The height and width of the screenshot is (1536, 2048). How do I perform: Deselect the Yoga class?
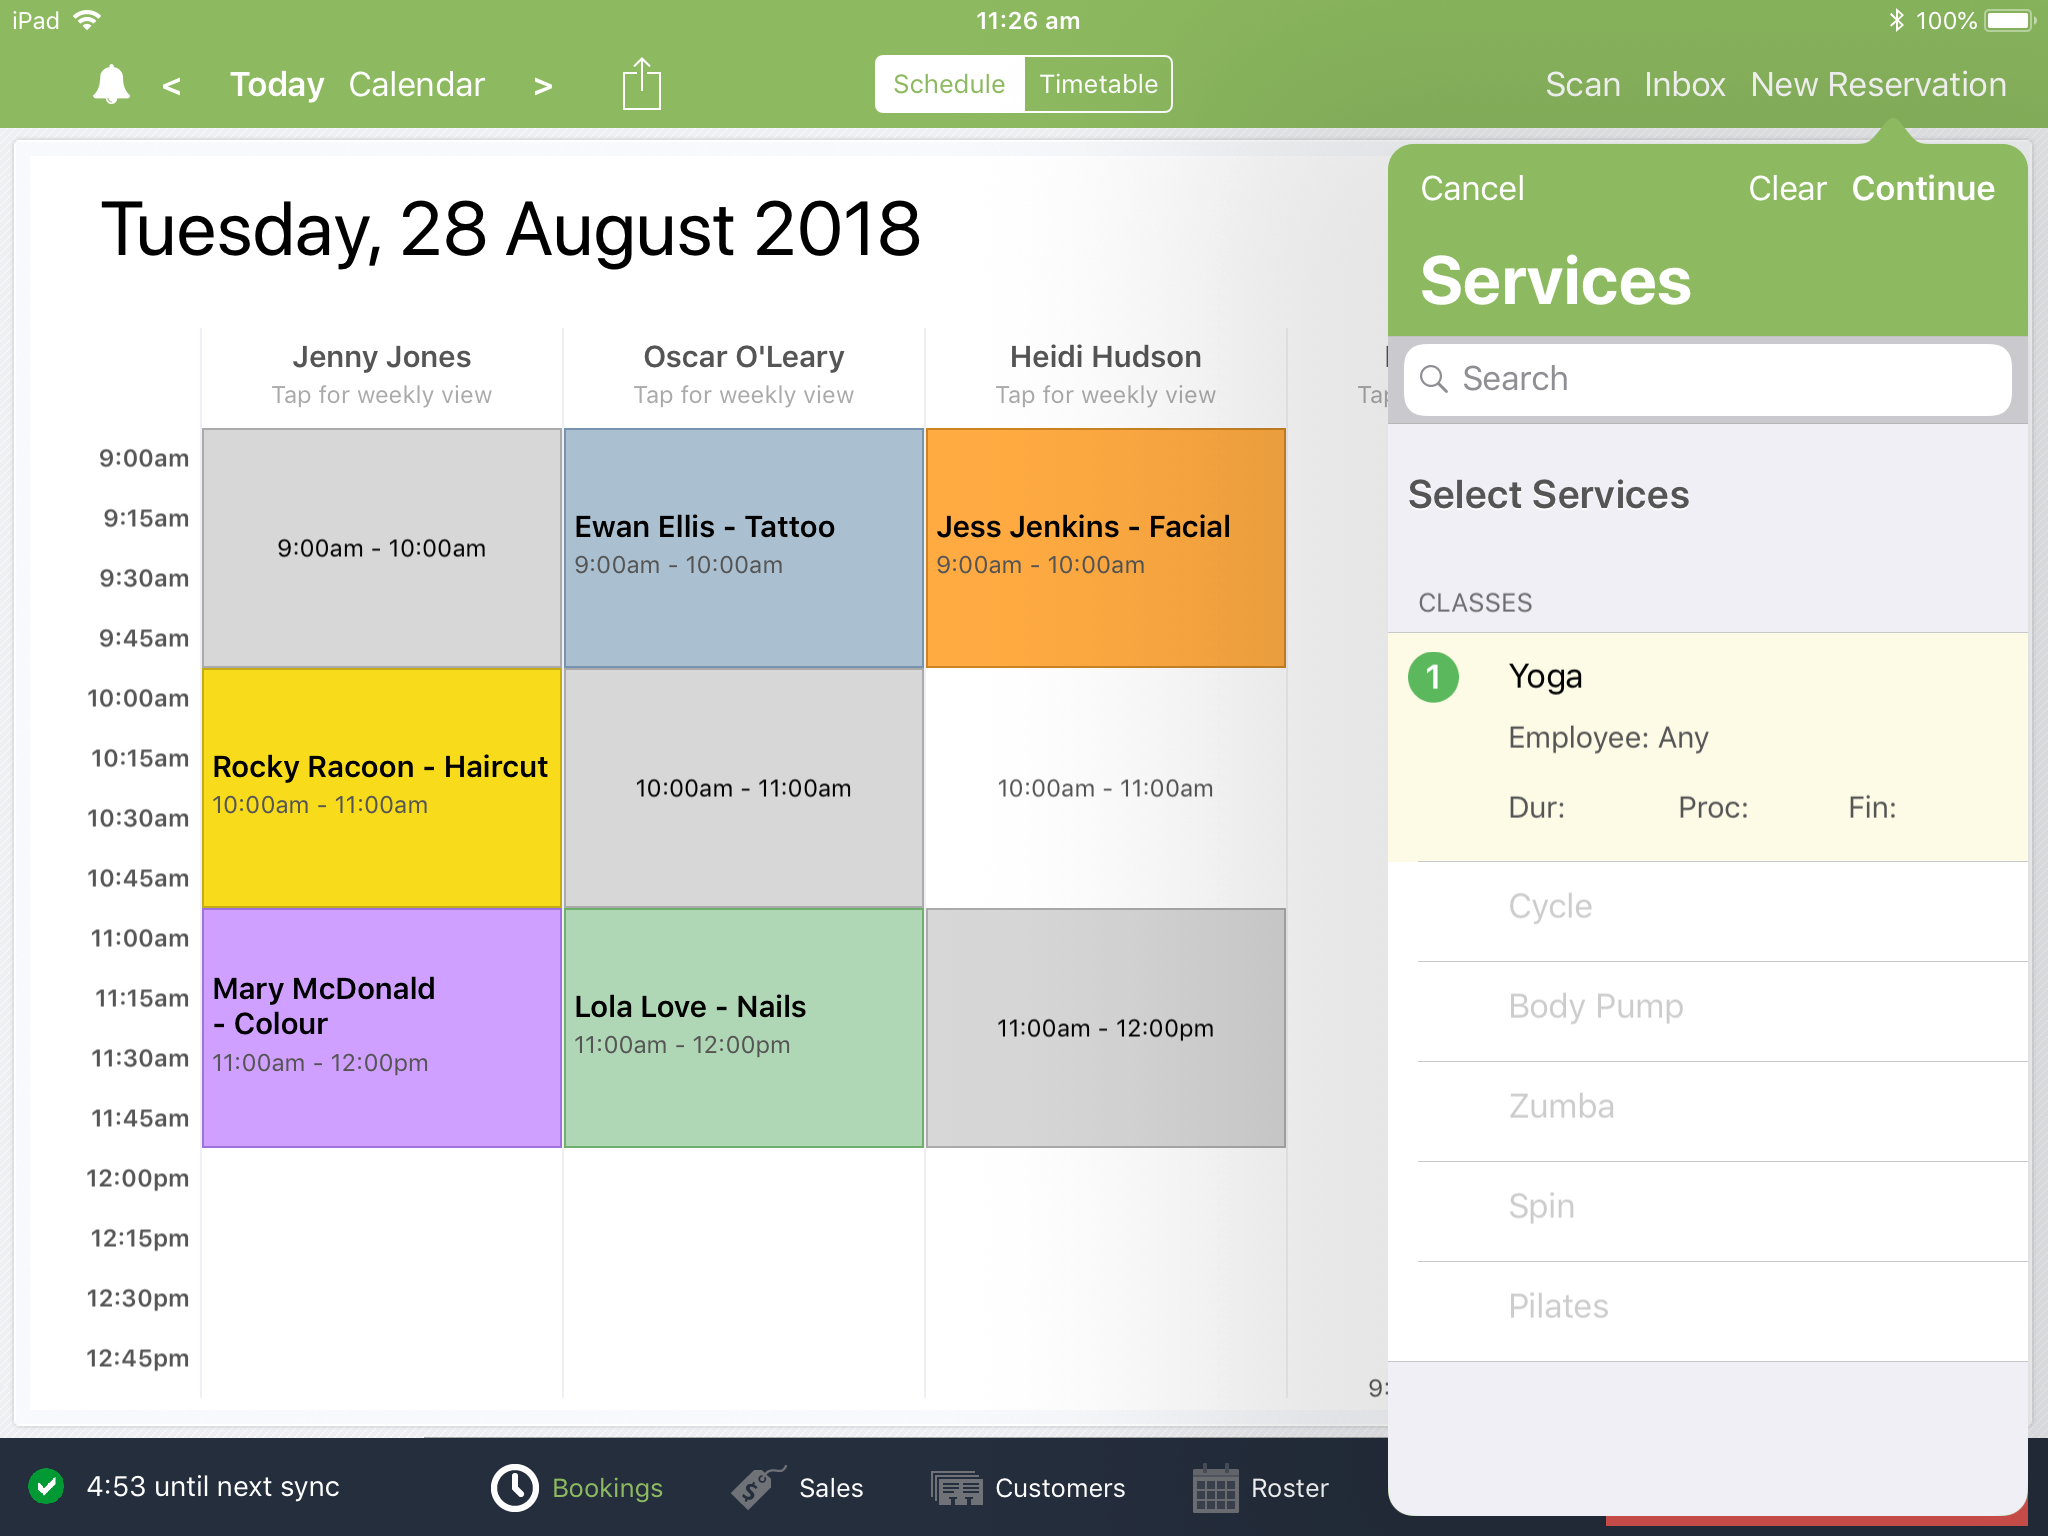1434,676
